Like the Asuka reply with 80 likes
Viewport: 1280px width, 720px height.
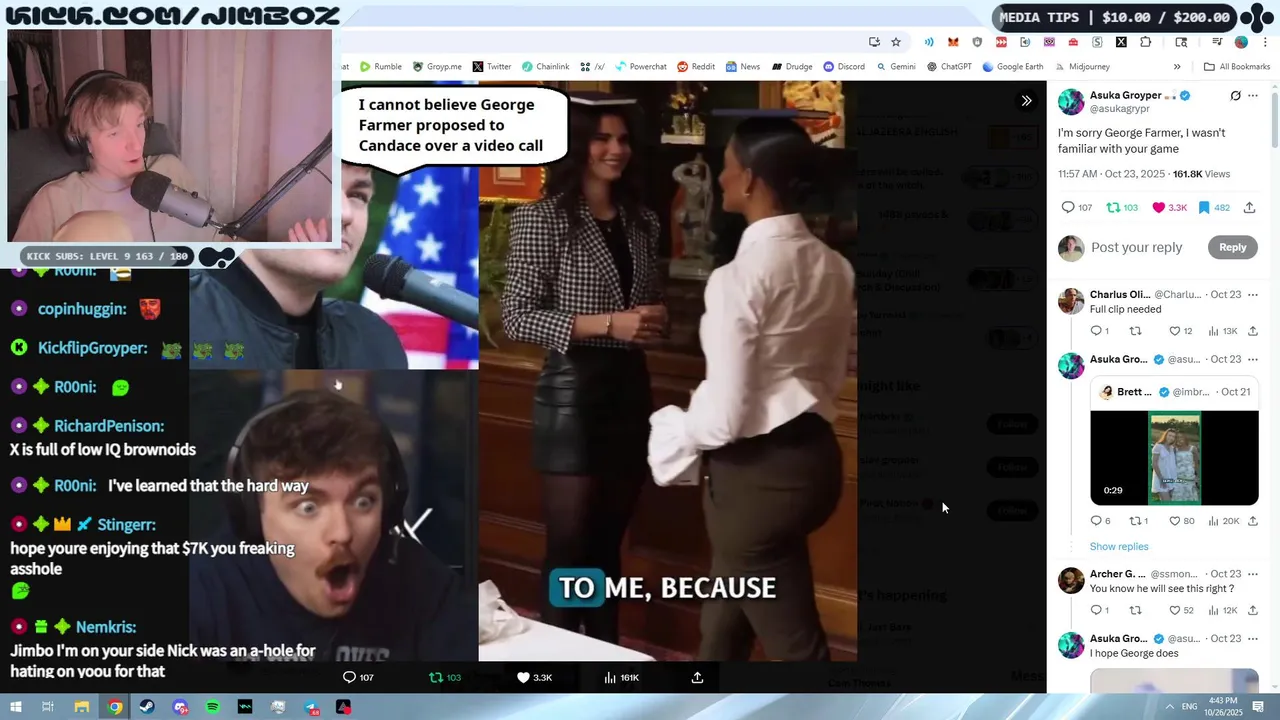[1181, 521]
